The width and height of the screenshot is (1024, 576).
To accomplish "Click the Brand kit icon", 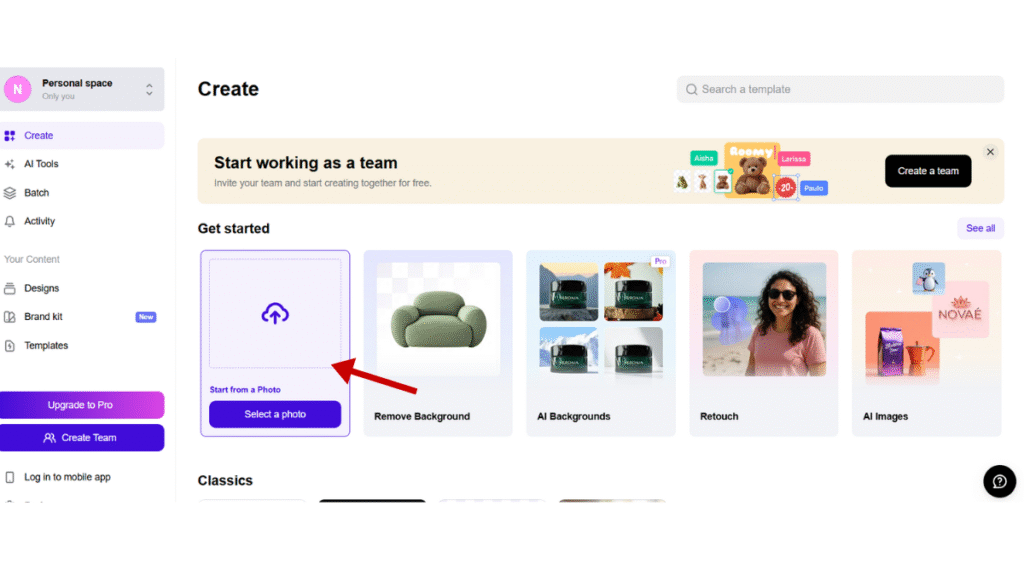I will coord(10,317).
